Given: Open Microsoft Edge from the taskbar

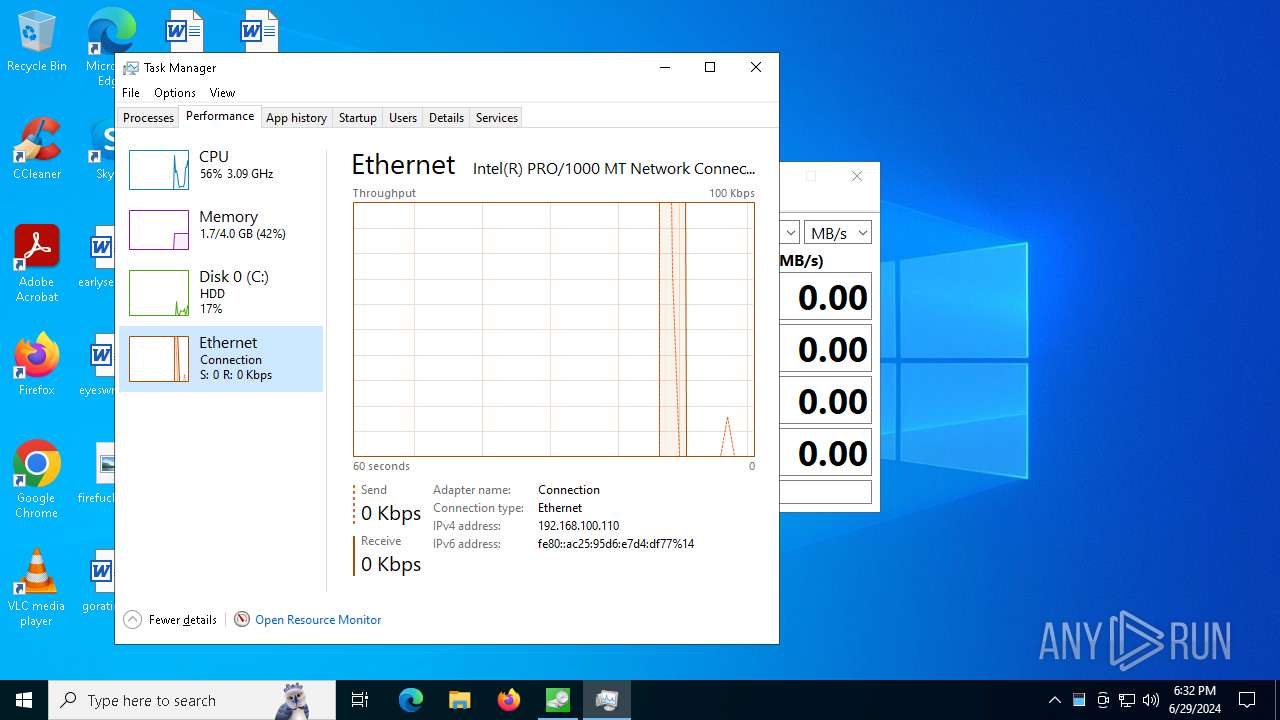Looking at the screenshot, I should coord(411,700).
